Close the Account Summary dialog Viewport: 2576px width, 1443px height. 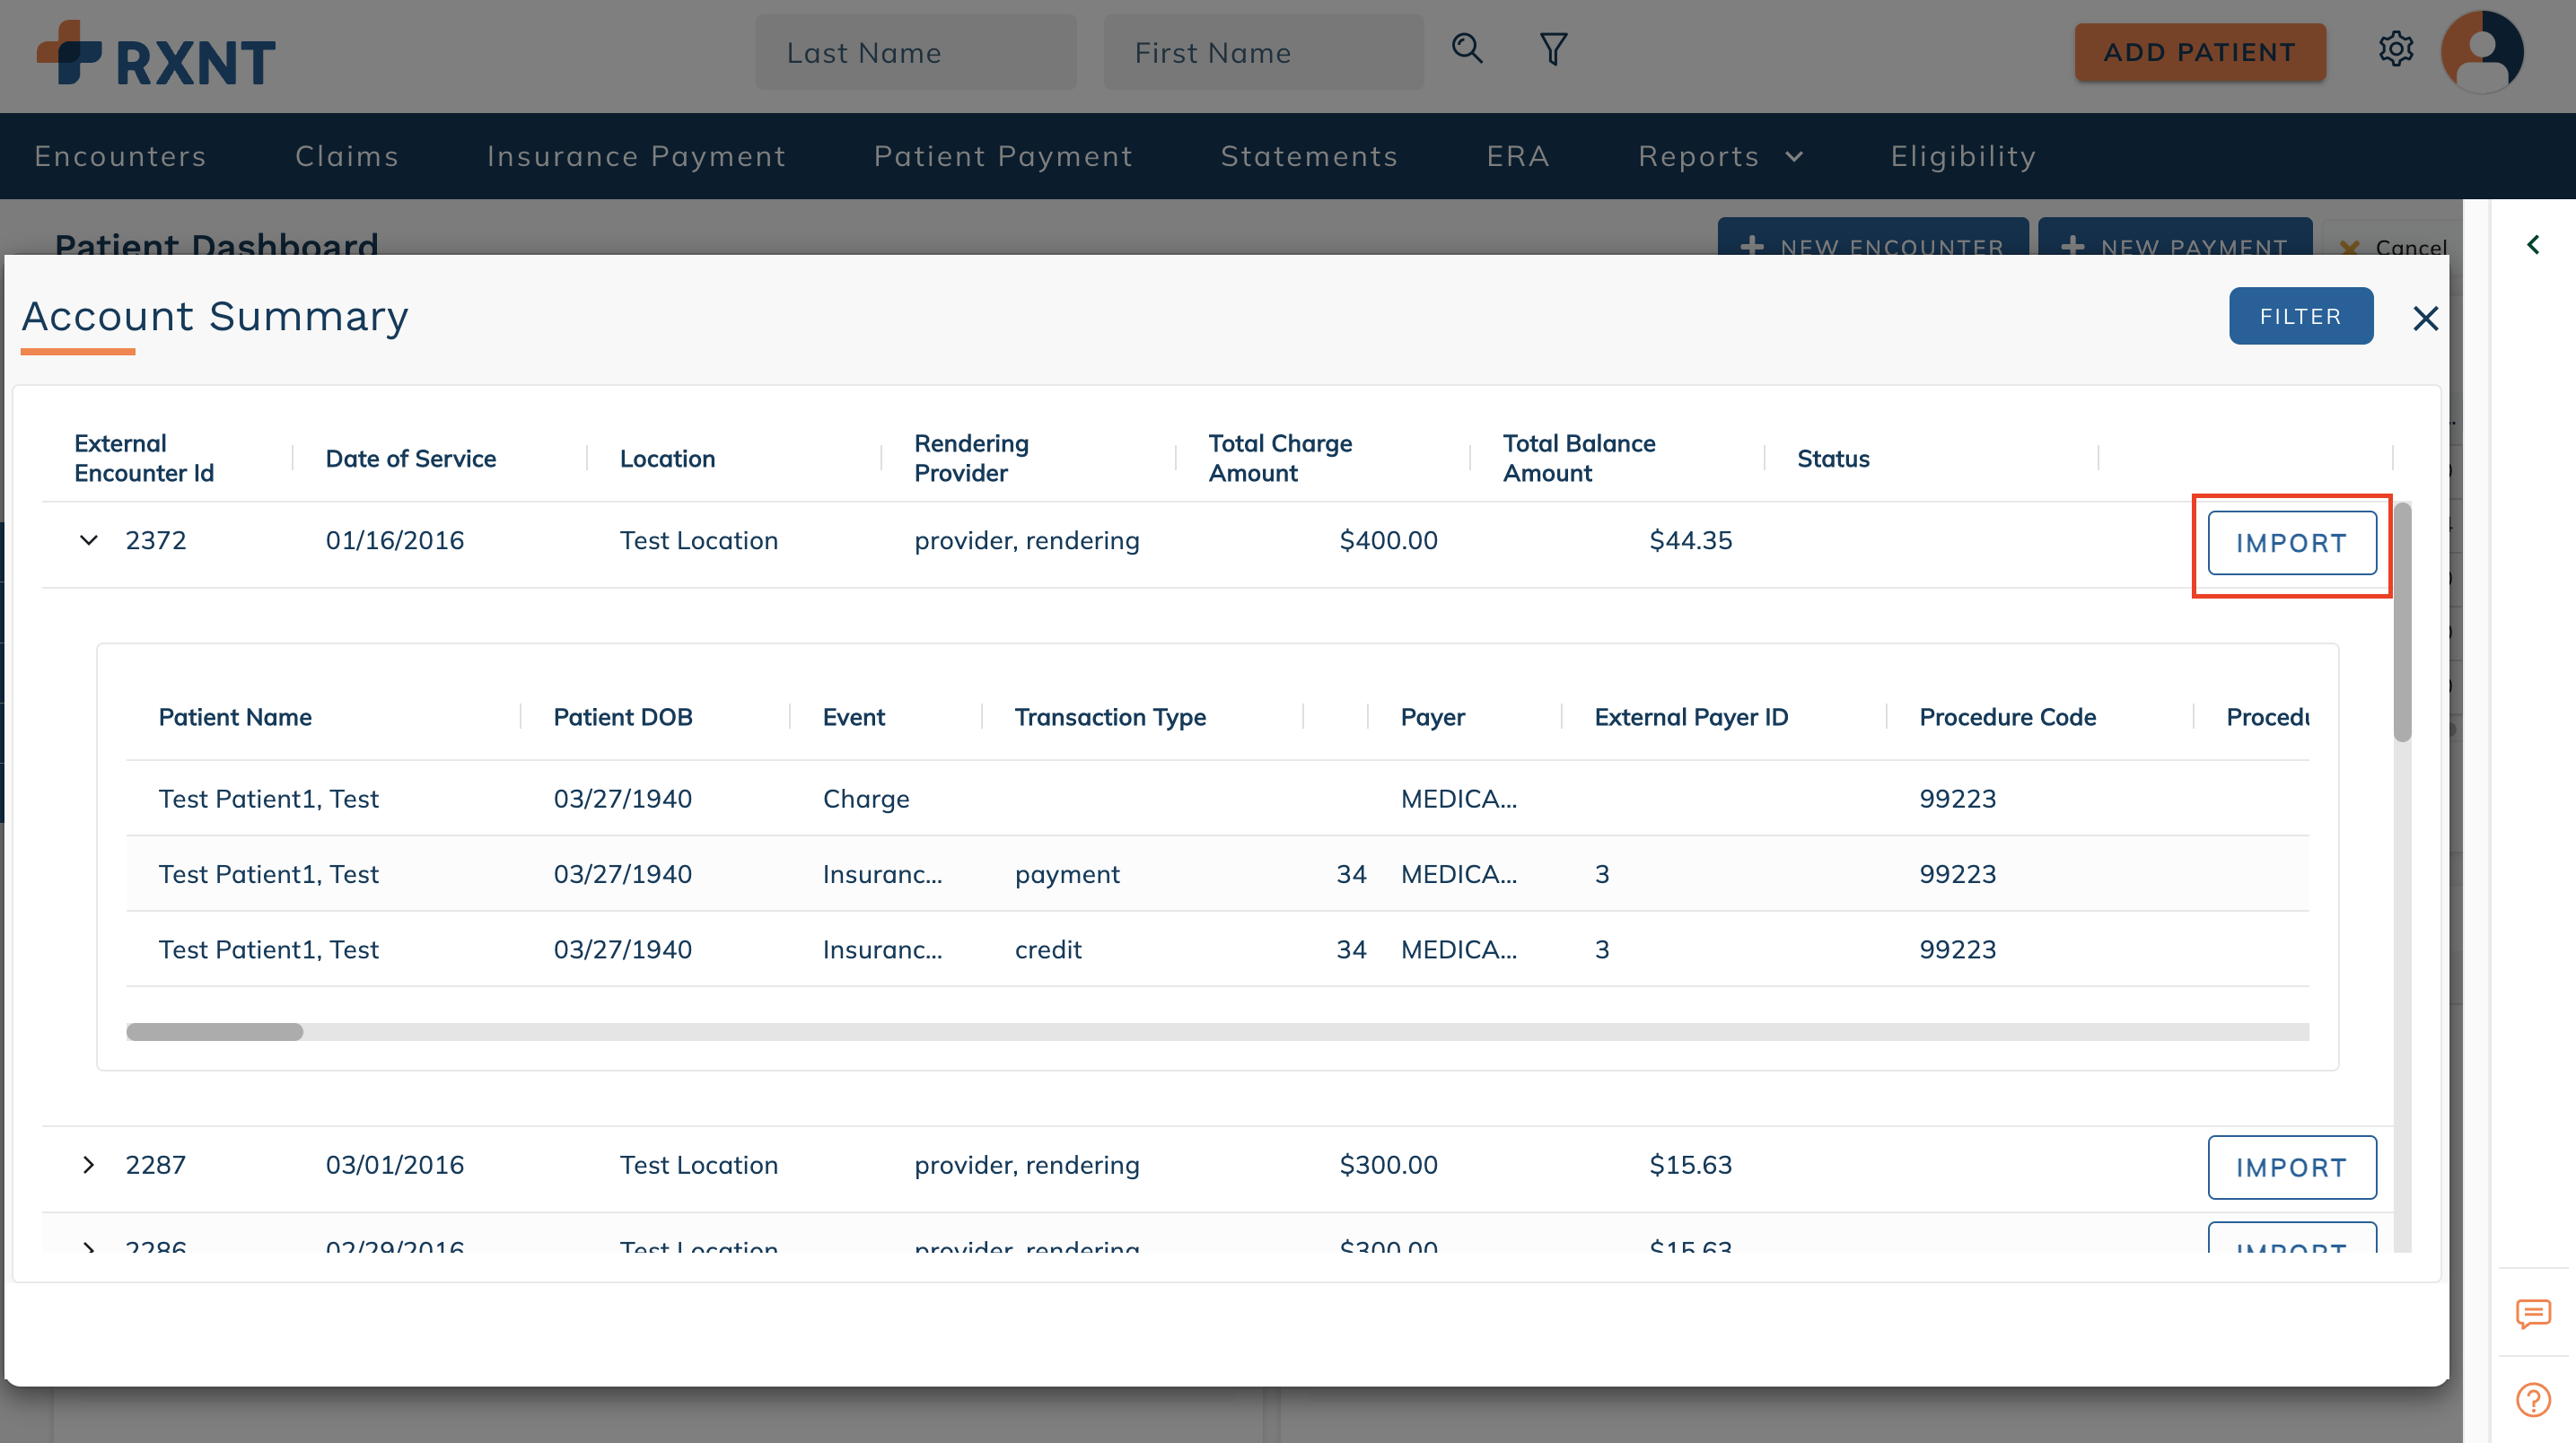tap(2425, 318)
